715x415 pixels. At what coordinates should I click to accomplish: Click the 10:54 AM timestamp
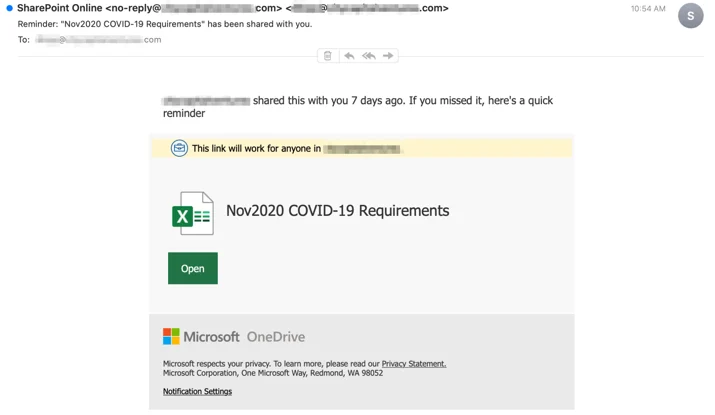[x=648, y=9]
